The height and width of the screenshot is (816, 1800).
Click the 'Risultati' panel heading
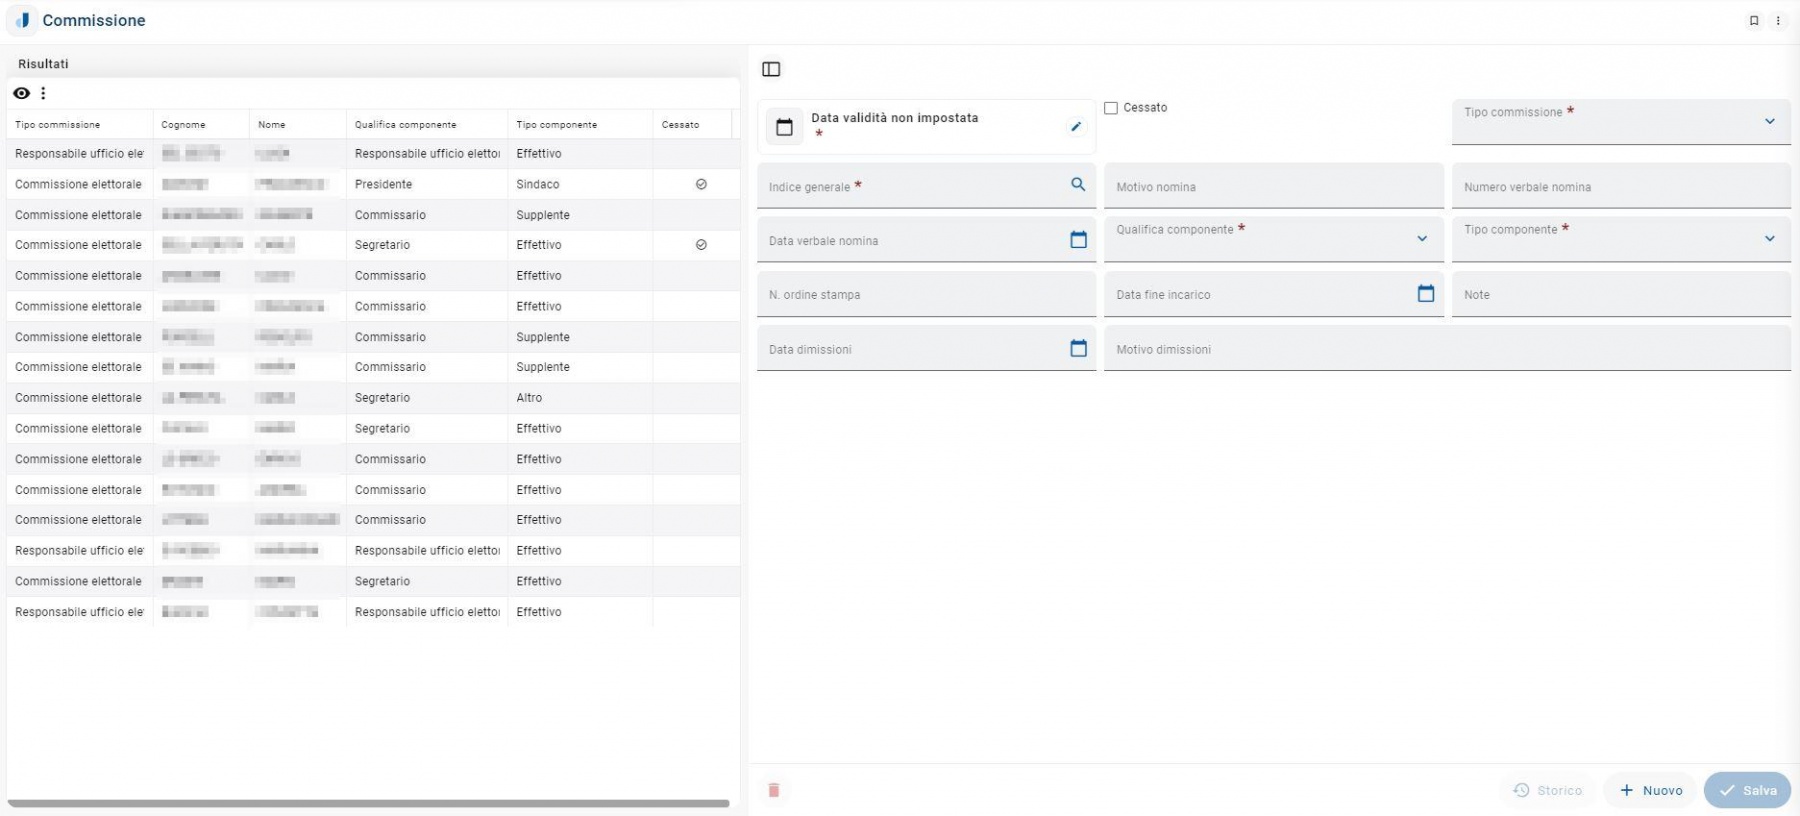[43, 64]
